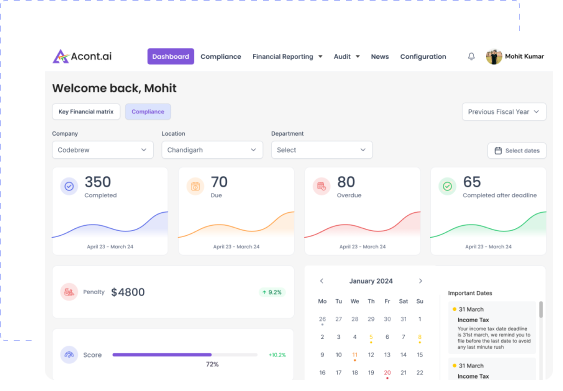This screenshot has width=563, height=391.
Task: Click the Select dates button
Action: [517, 150]
